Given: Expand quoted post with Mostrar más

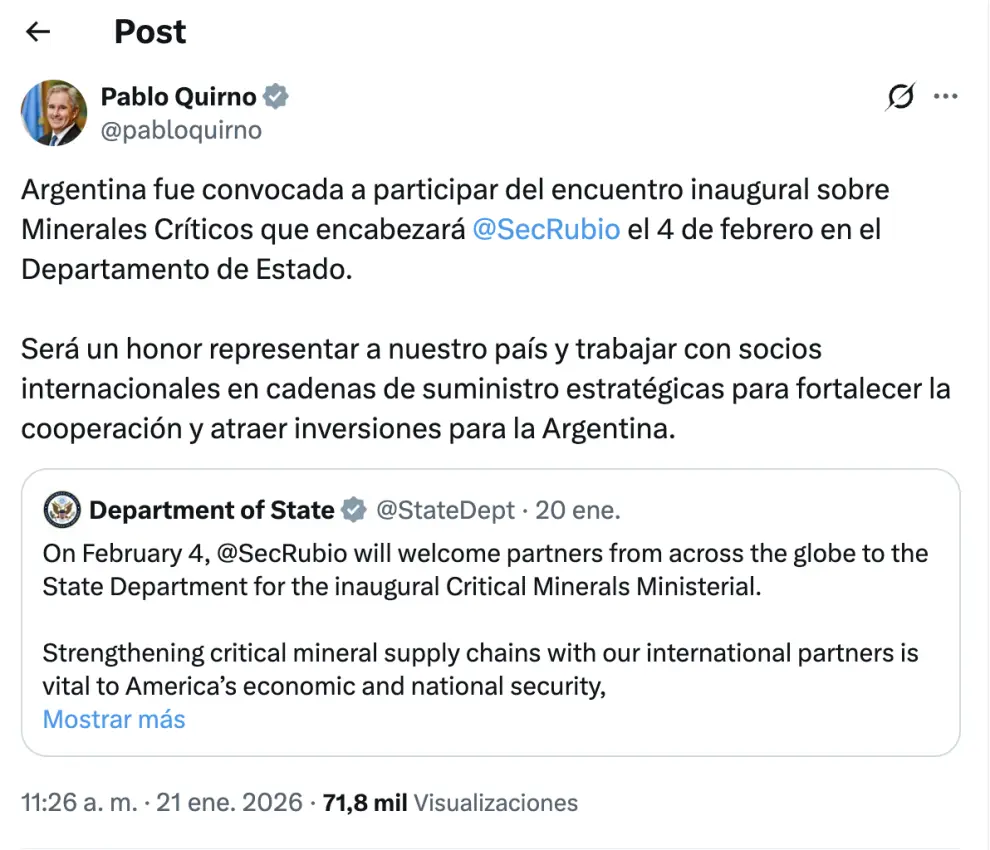Looking at the screenshot, I should coord(114,719).
